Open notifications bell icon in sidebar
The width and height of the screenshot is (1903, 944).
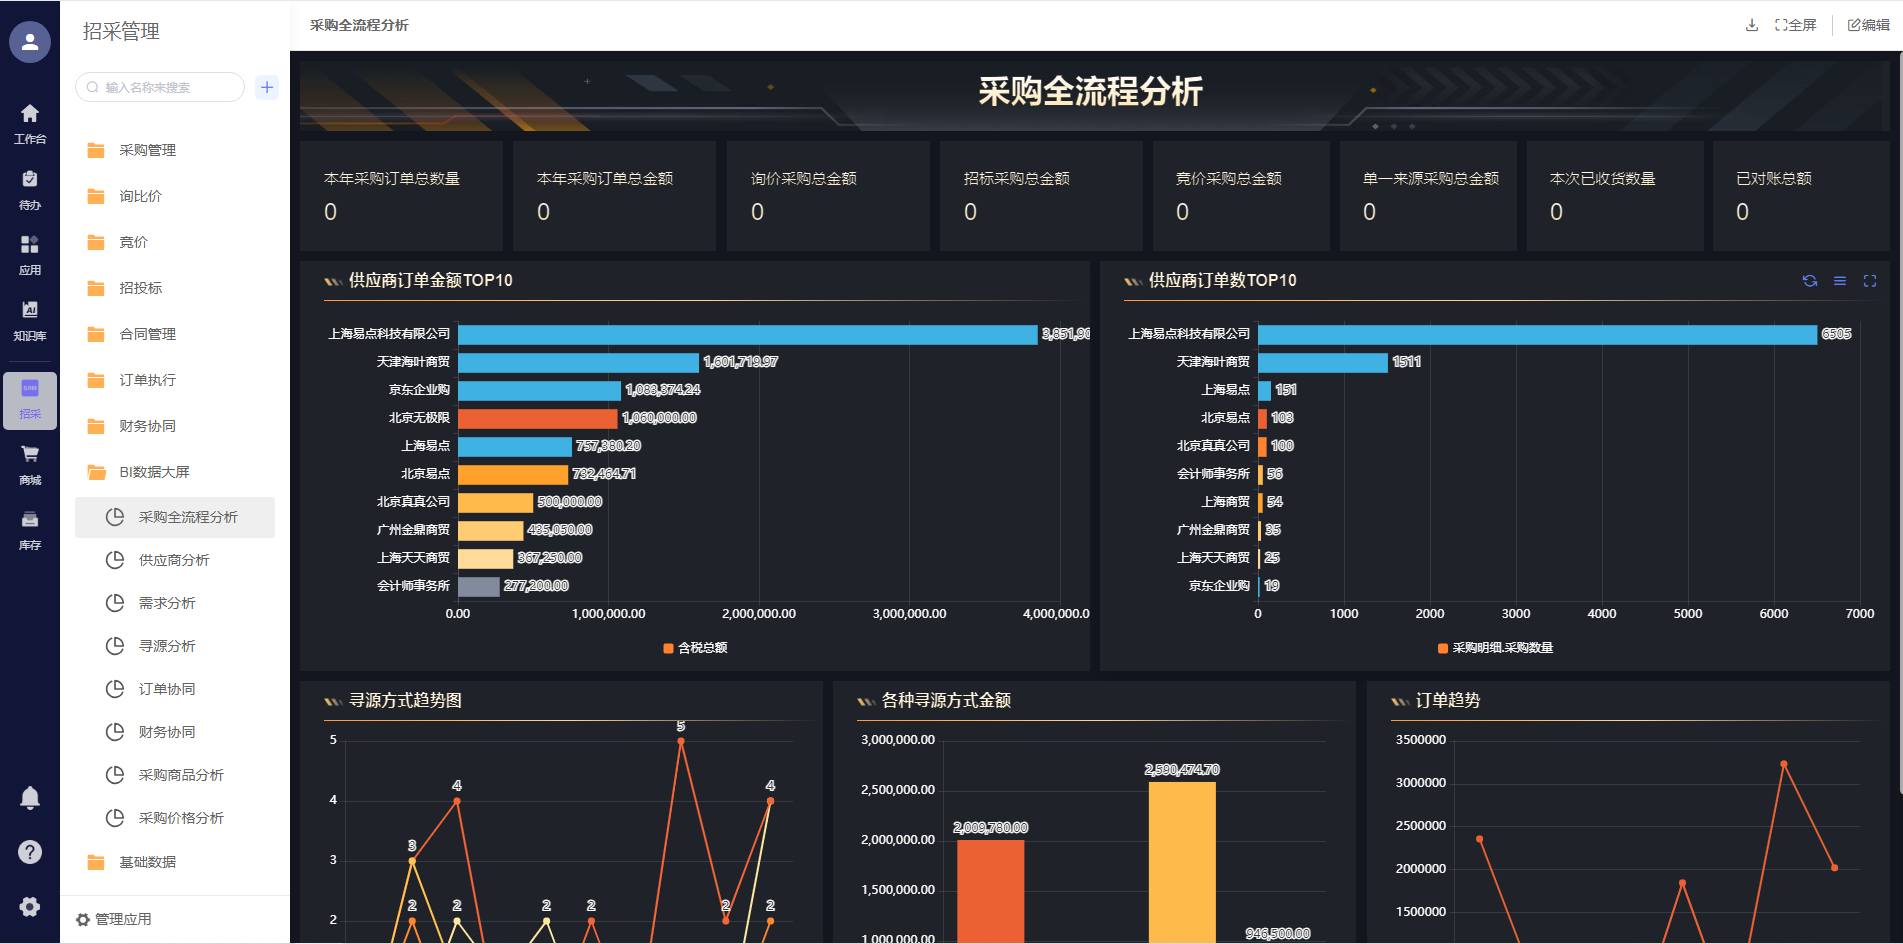(x=30, y=797)
